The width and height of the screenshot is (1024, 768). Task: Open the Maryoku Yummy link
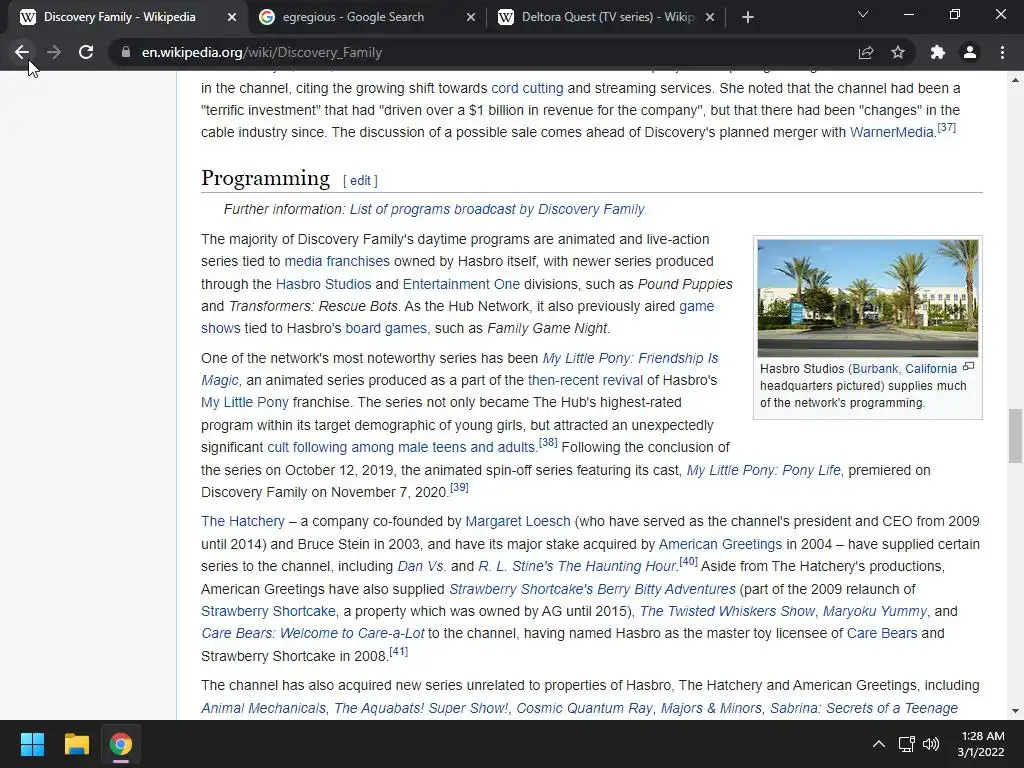coord(875,611)
